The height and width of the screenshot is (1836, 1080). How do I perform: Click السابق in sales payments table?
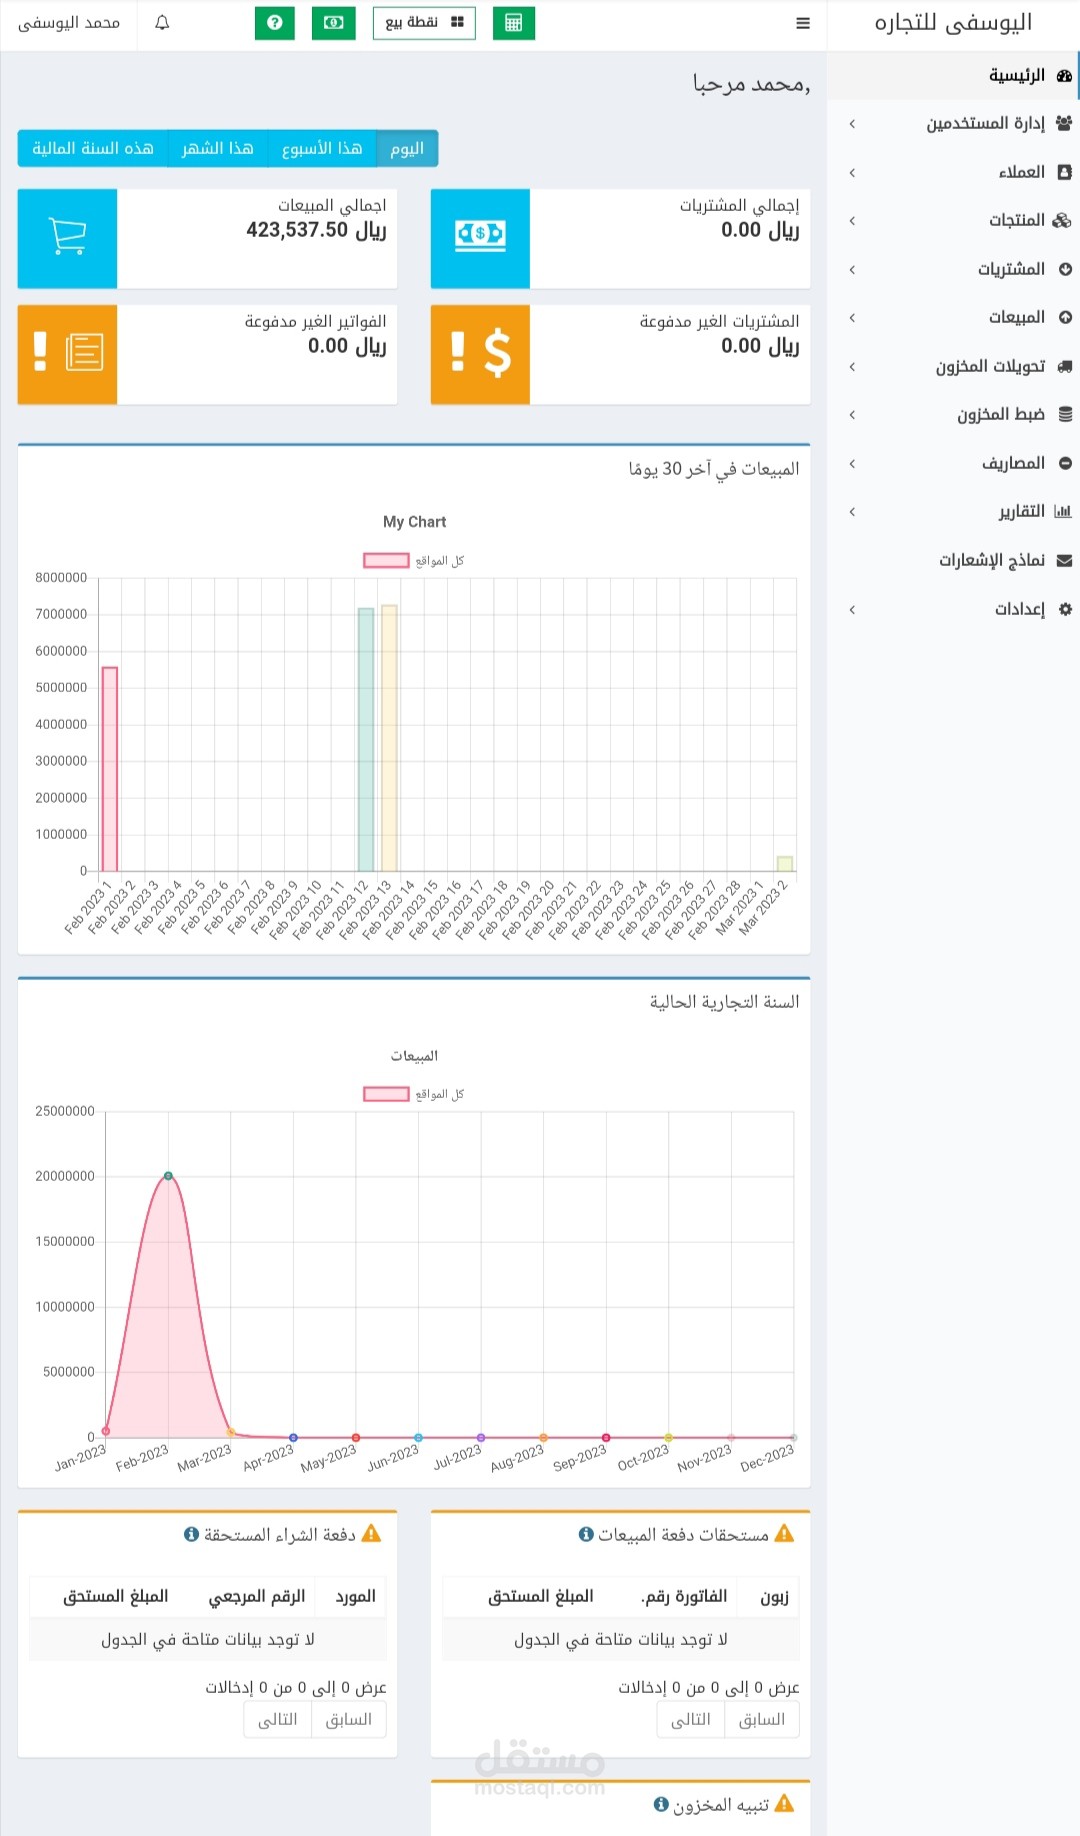[x=762, y=1719]
